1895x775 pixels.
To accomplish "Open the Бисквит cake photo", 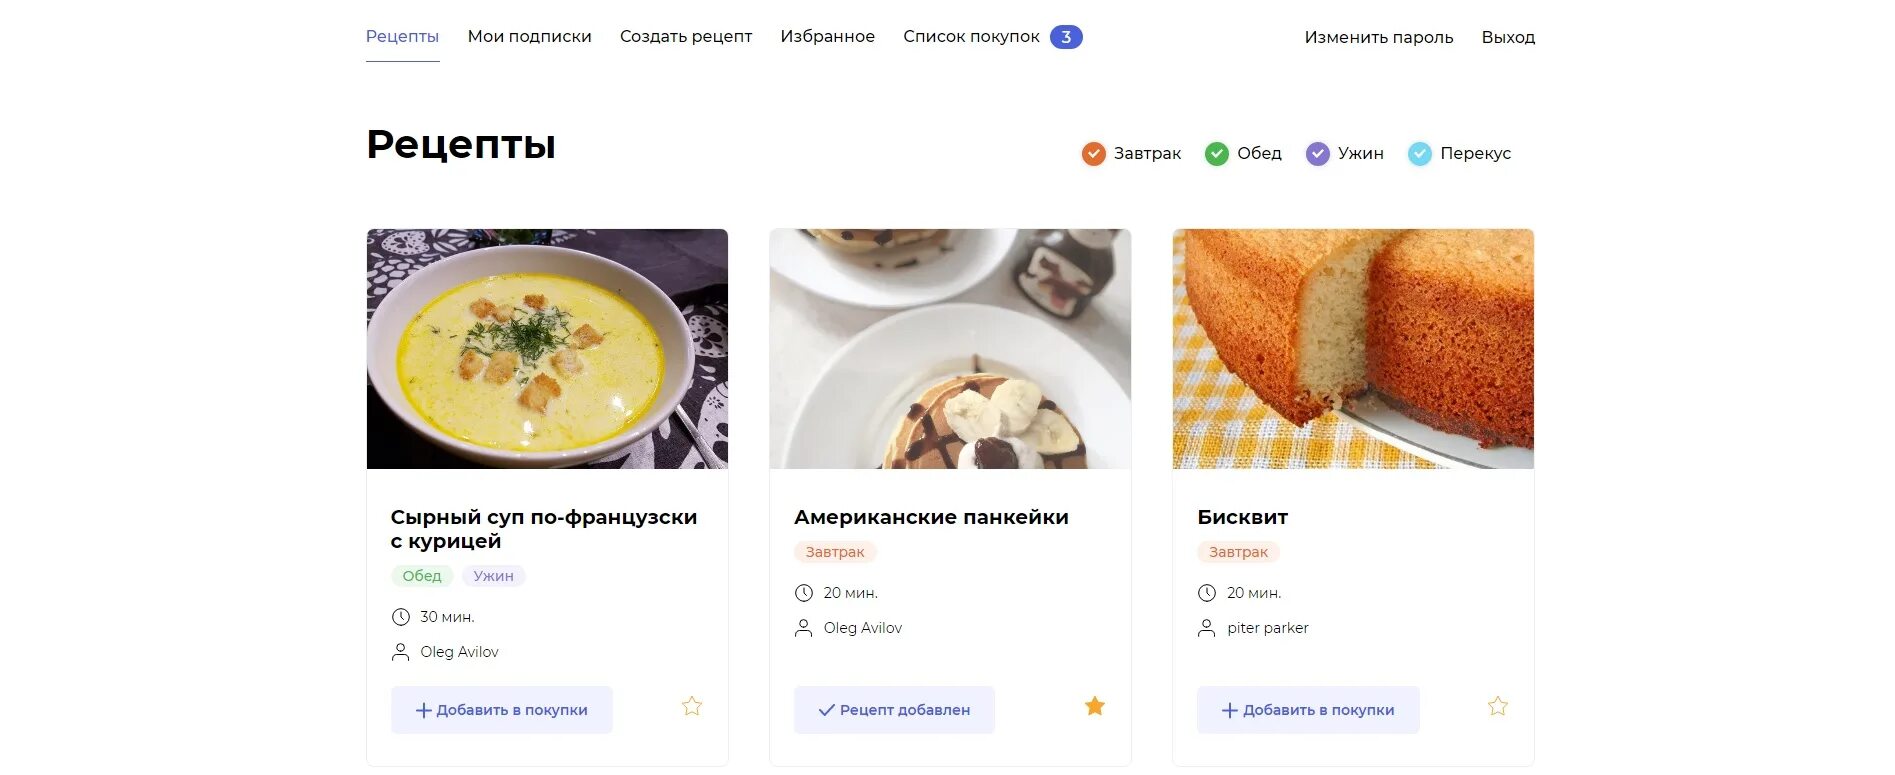I will [x=1353, y=349].
